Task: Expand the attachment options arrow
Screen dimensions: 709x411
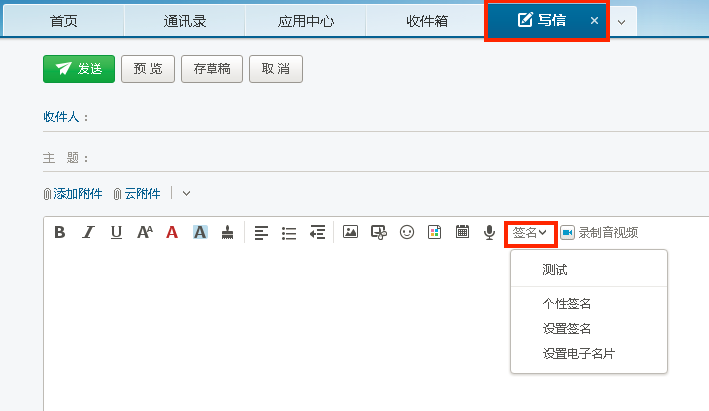Action: [186, 193]
